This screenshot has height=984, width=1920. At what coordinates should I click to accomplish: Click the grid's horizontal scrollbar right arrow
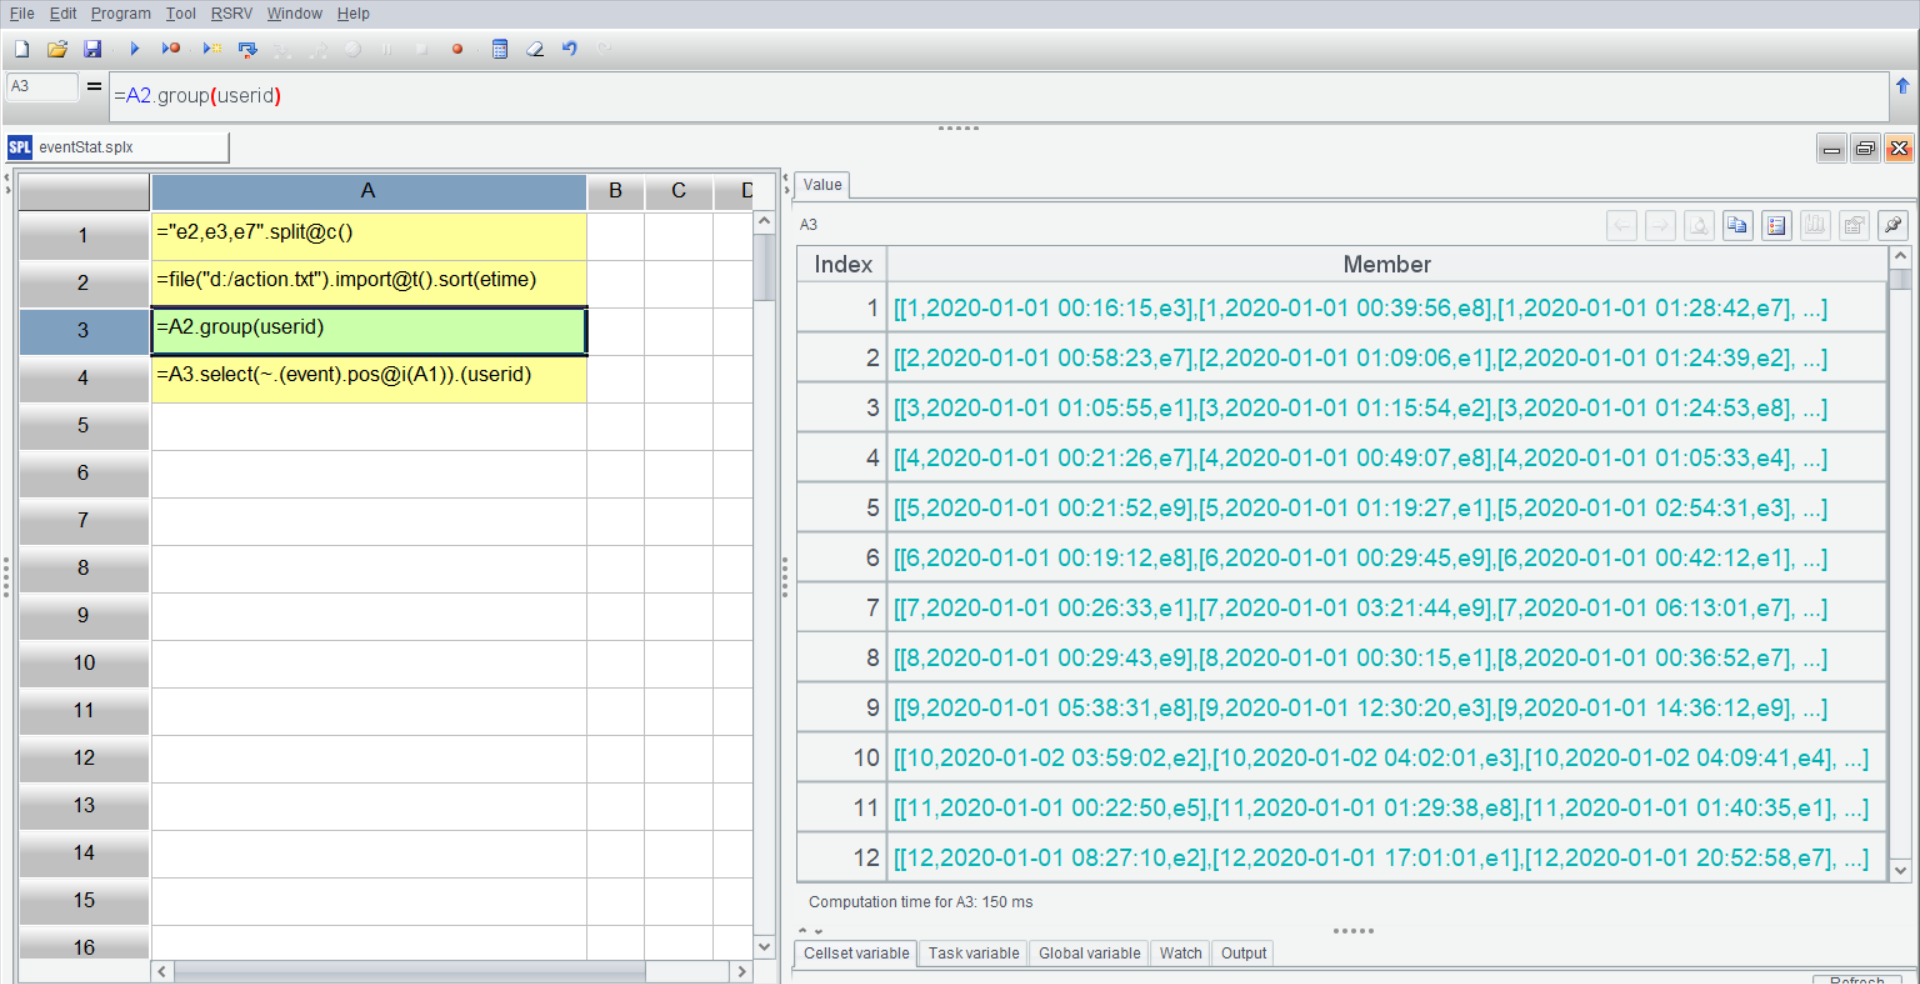(741, 971)
